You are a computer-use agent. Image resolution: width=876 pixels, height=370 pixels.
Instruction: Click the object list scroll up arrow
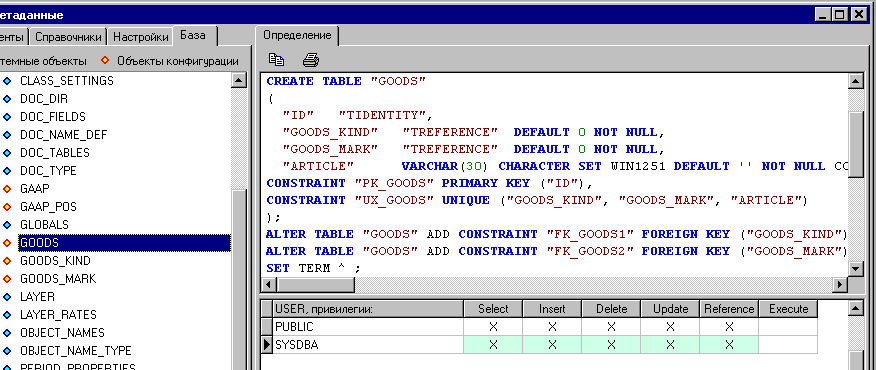coord(239,81)
